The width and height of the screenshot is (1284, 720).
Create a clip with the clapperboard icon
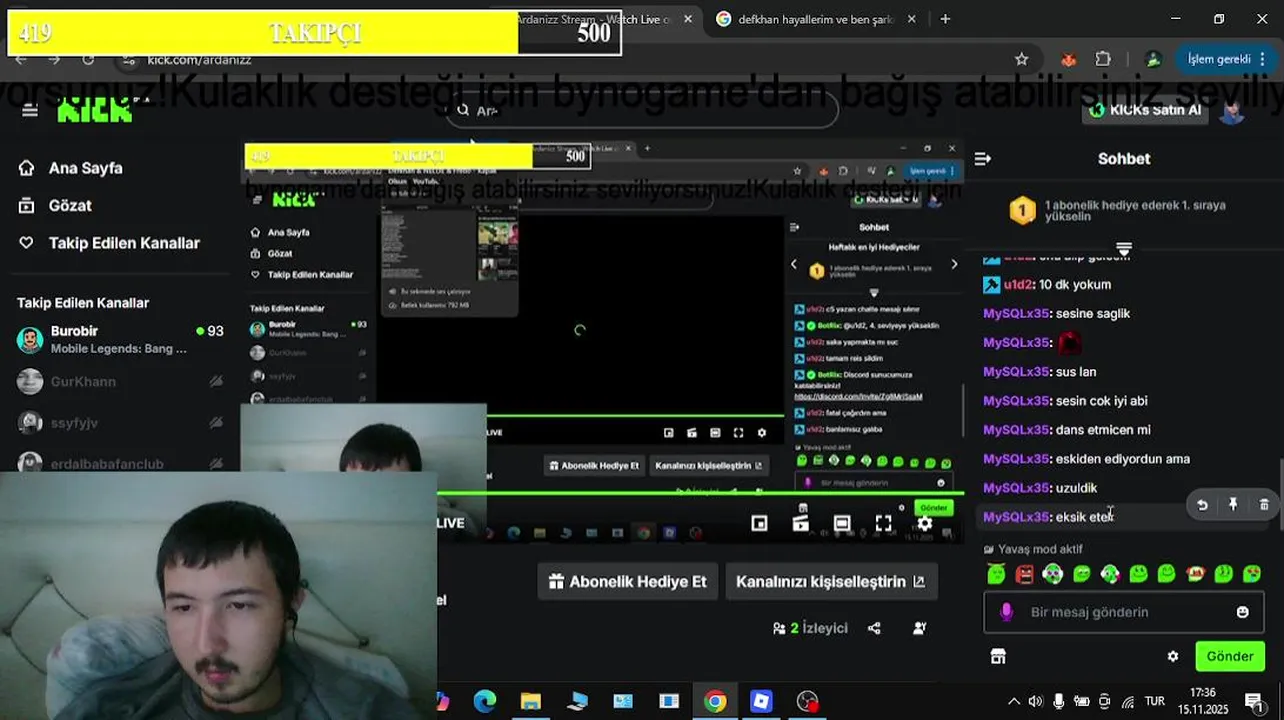(x=800, y=523)
